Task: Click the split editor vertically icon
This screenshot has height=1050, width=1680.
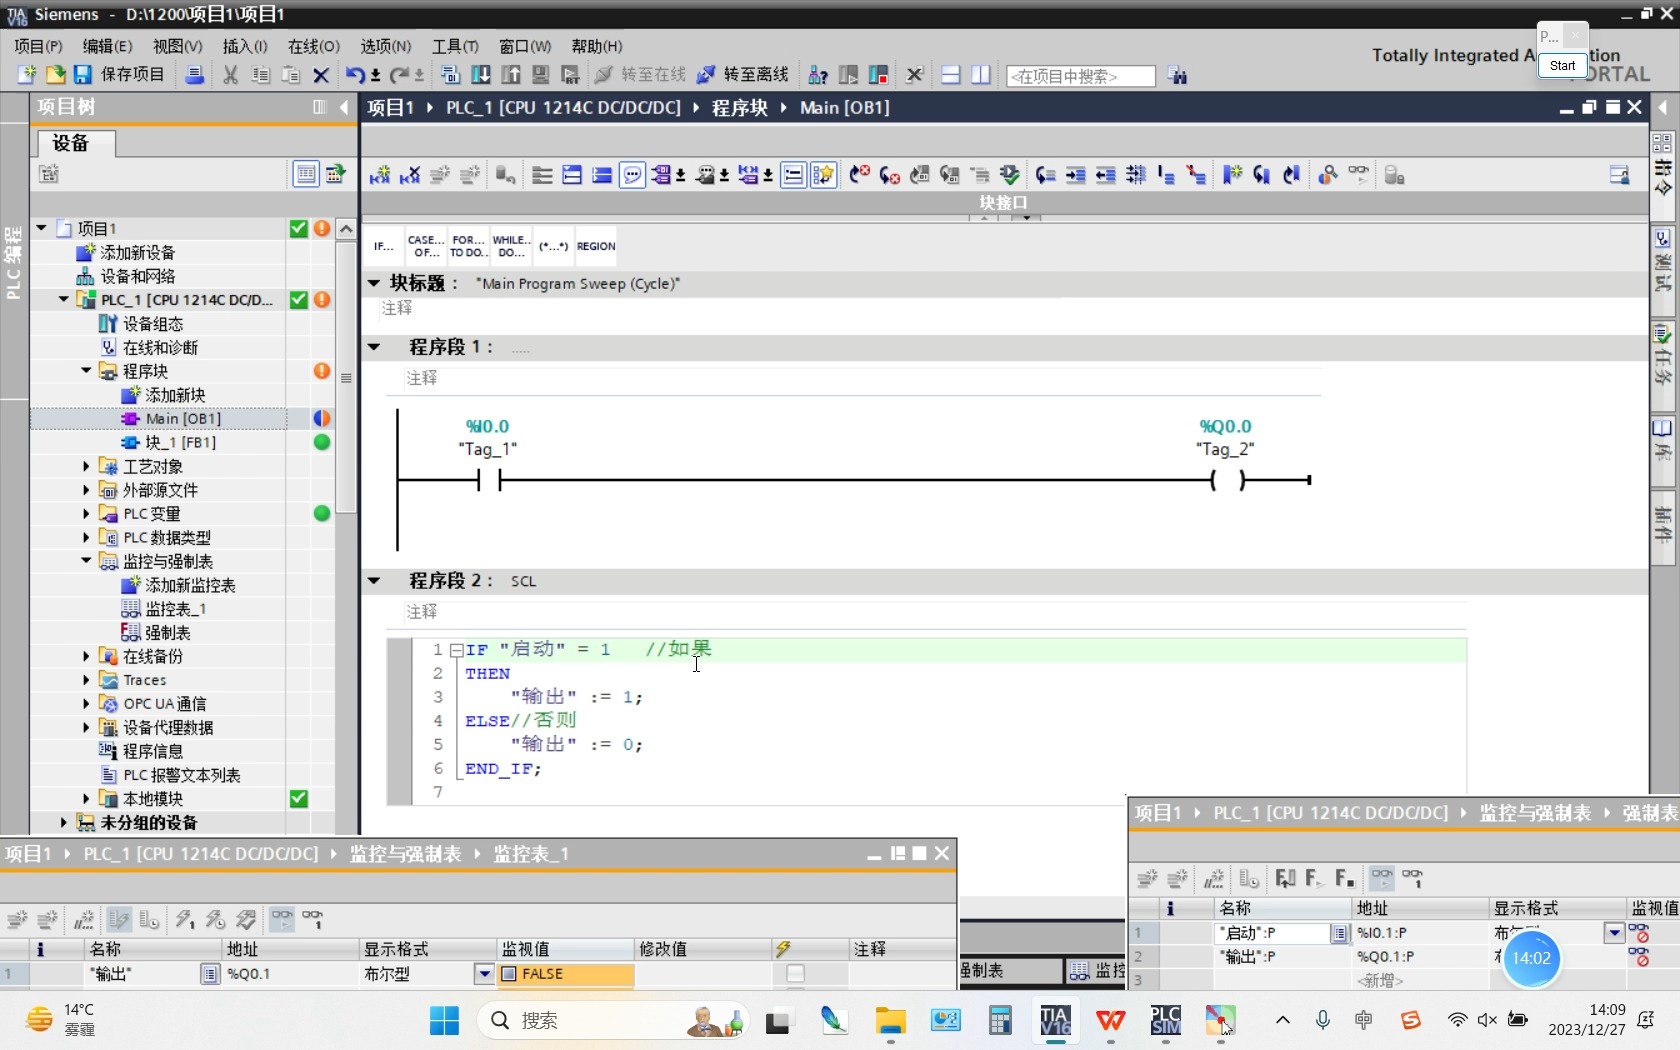Action: pos(981,75)
